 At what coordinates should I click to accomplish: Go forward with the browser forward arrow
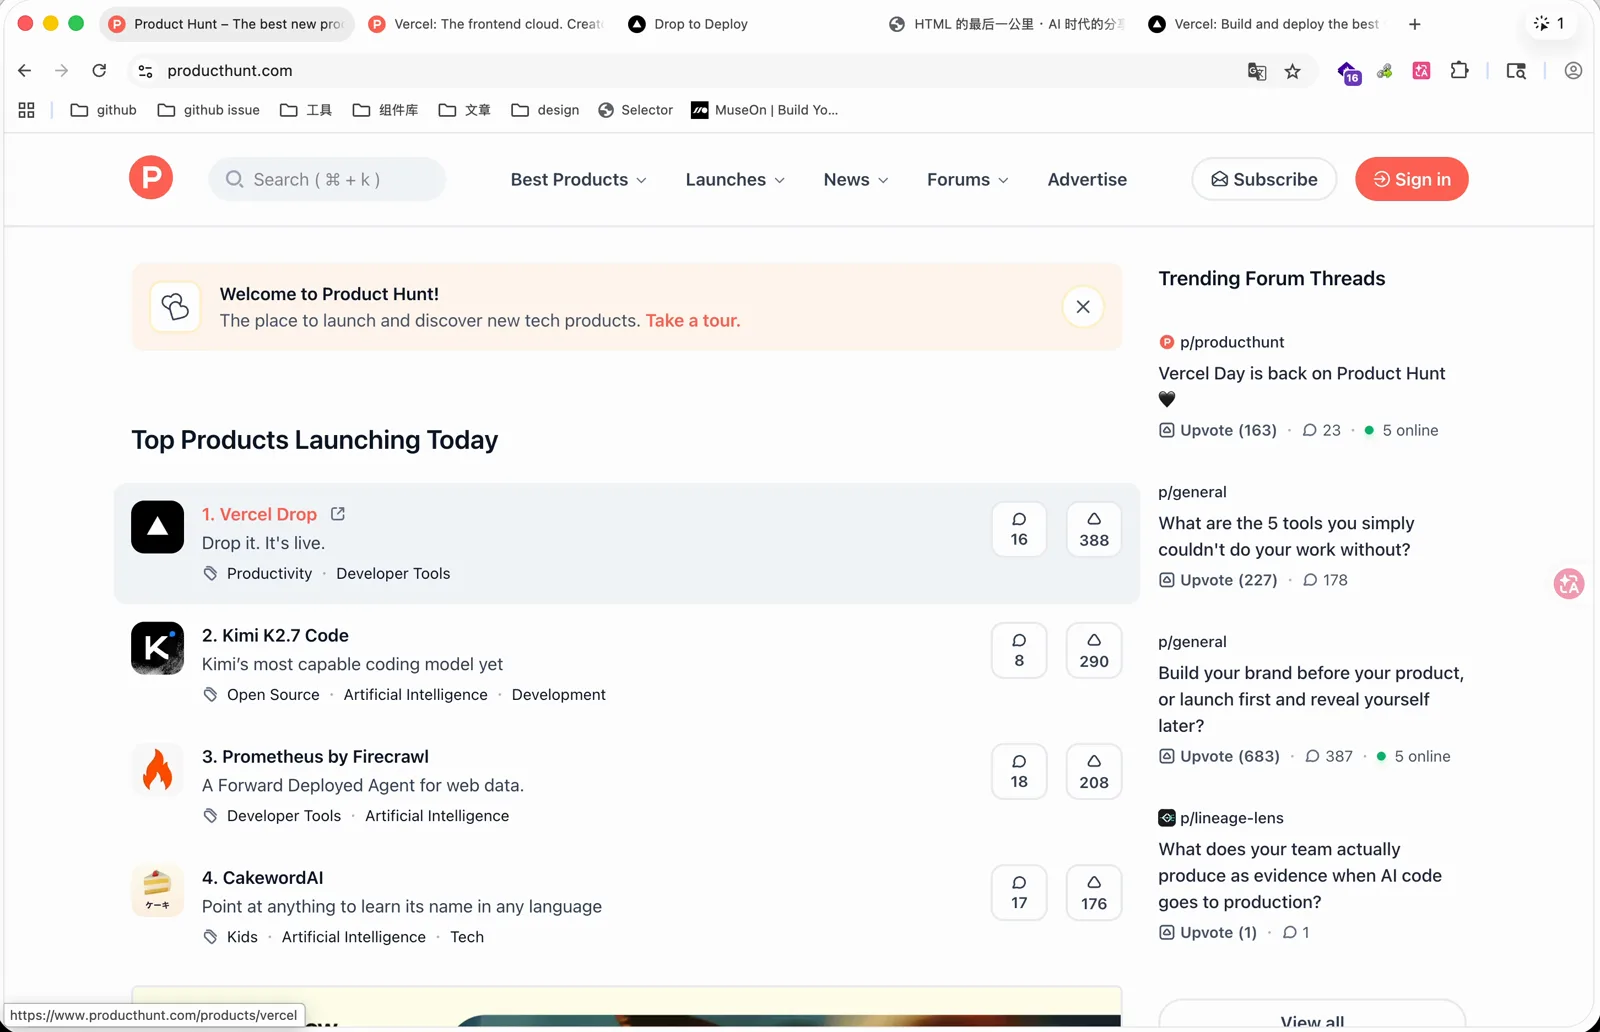coord(62,70)
